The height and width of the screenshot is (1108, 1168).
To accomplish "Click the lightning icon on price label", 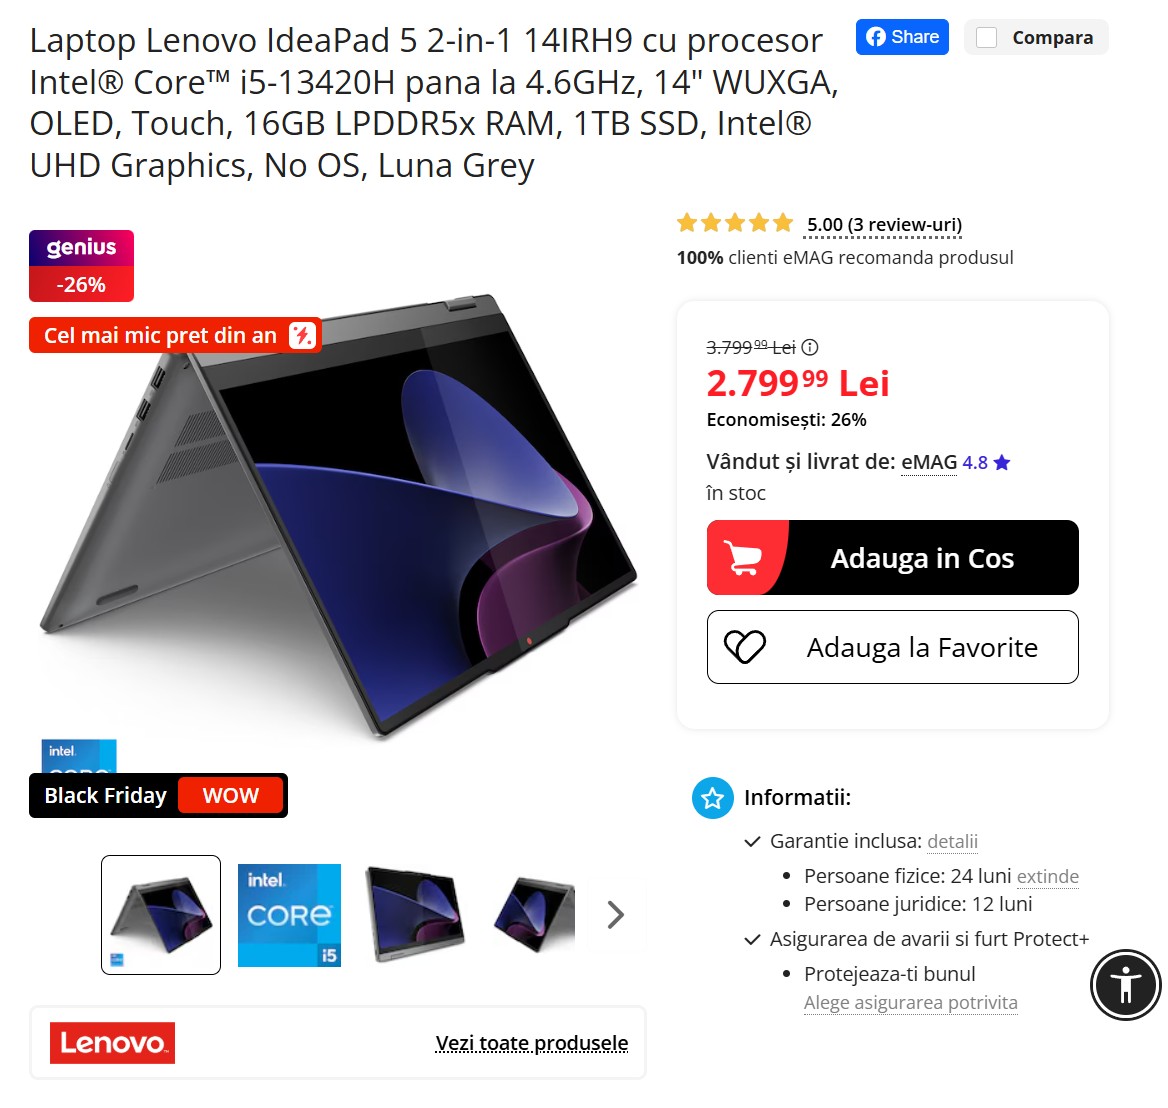I will click(x=302, y=335).
